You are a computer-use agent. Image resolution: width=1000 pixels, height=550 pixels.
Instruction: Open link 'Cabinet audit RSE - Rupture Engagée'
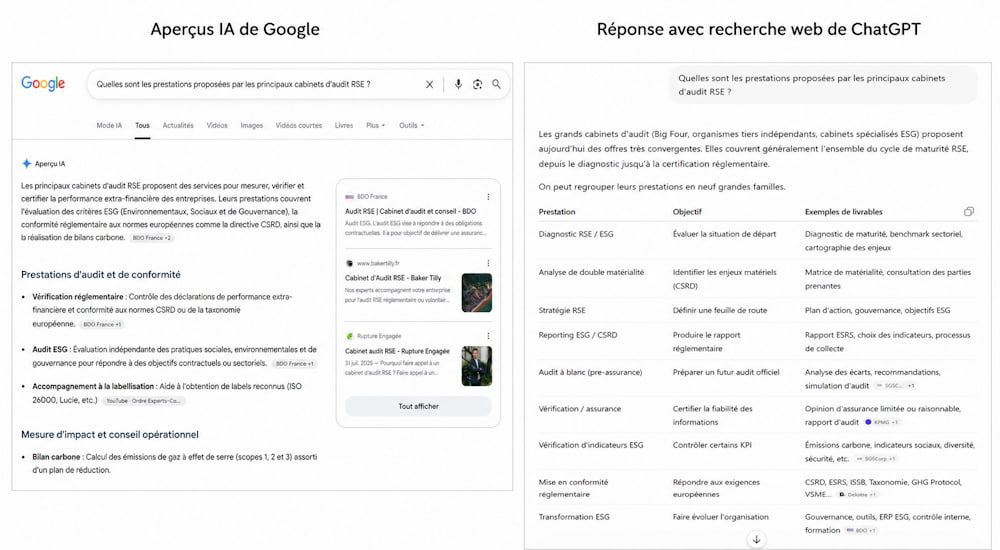click(397, 351)
